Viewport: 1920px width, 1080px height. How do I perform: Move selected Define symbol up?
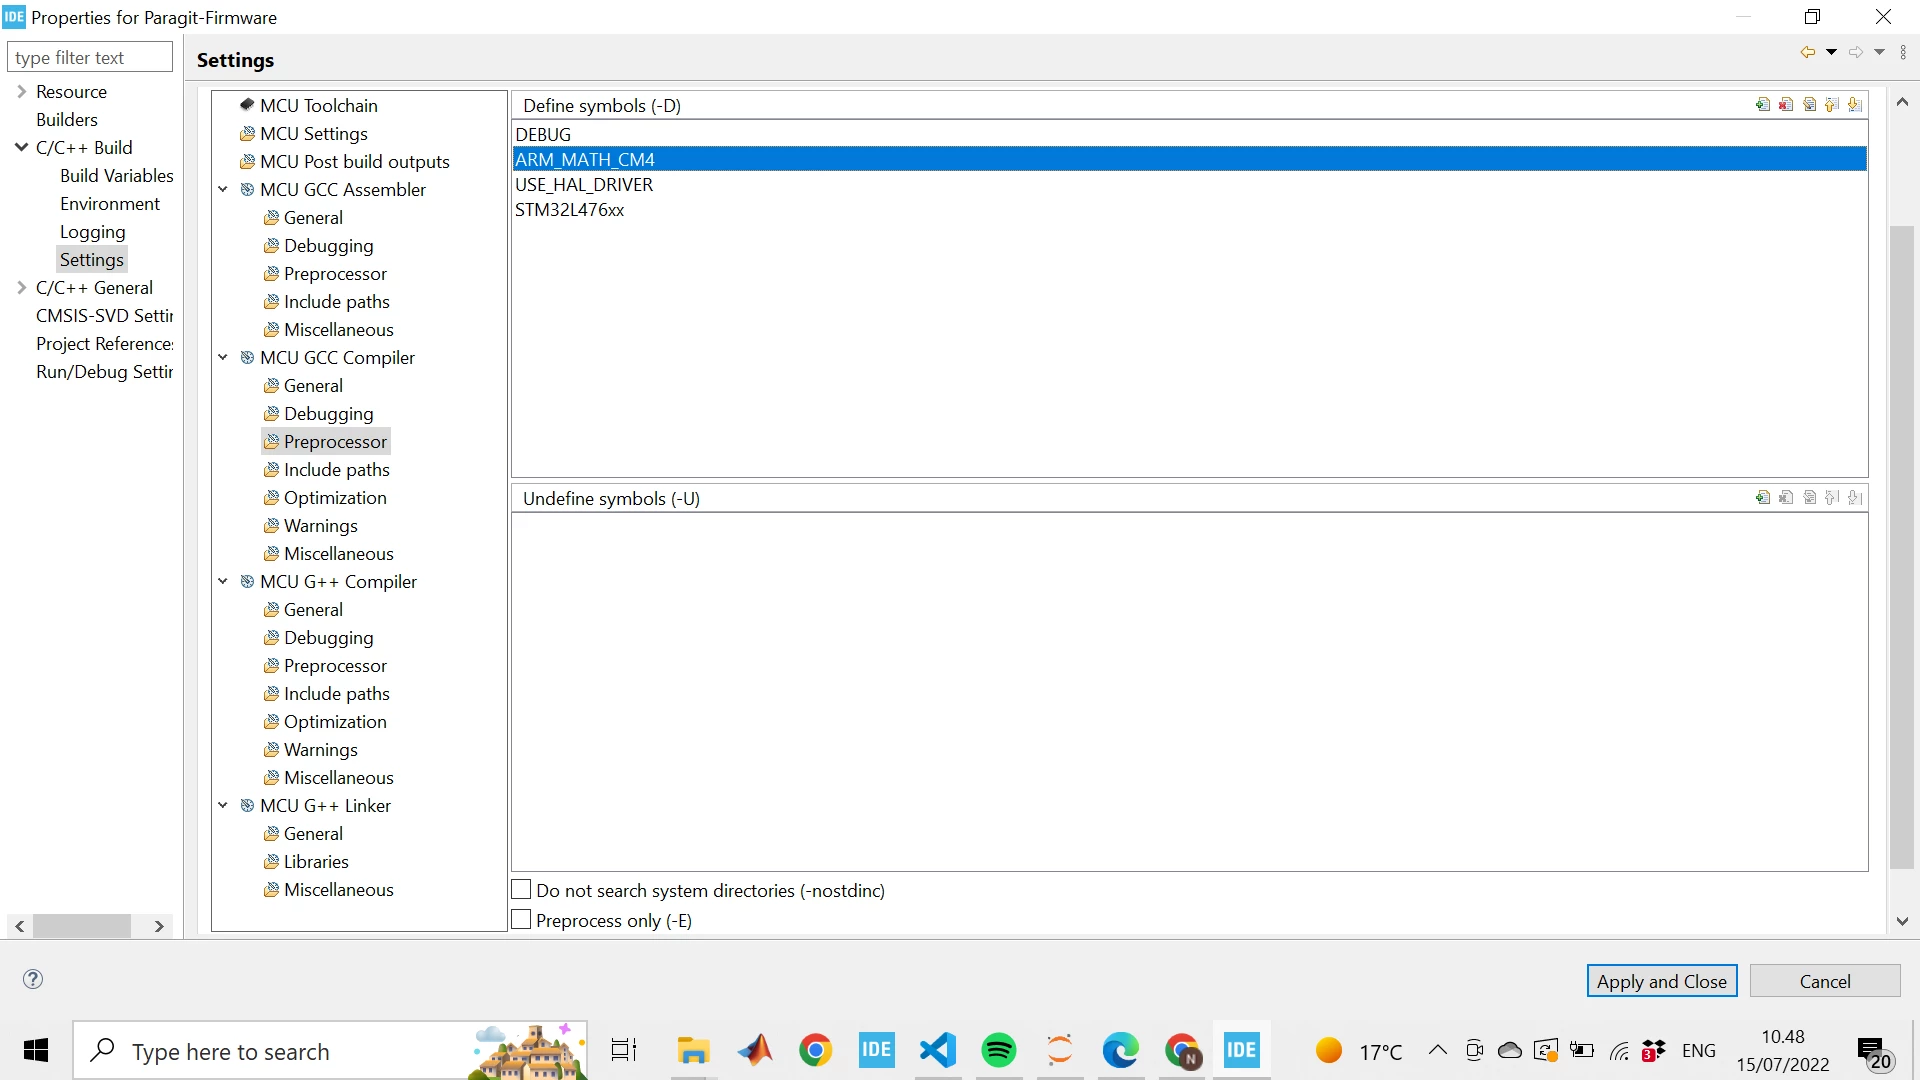click(x=1832, y=105)
